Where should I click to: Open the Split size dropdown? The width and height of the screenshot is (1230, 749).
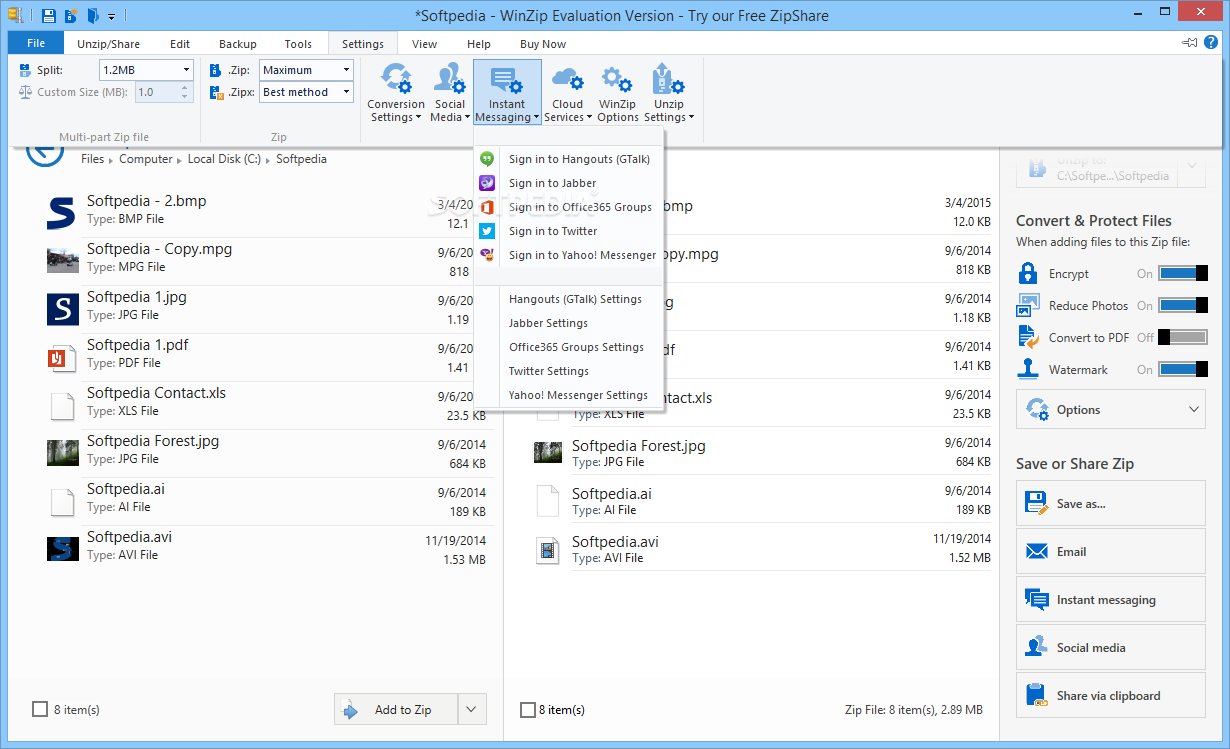[x=186, y=70]
